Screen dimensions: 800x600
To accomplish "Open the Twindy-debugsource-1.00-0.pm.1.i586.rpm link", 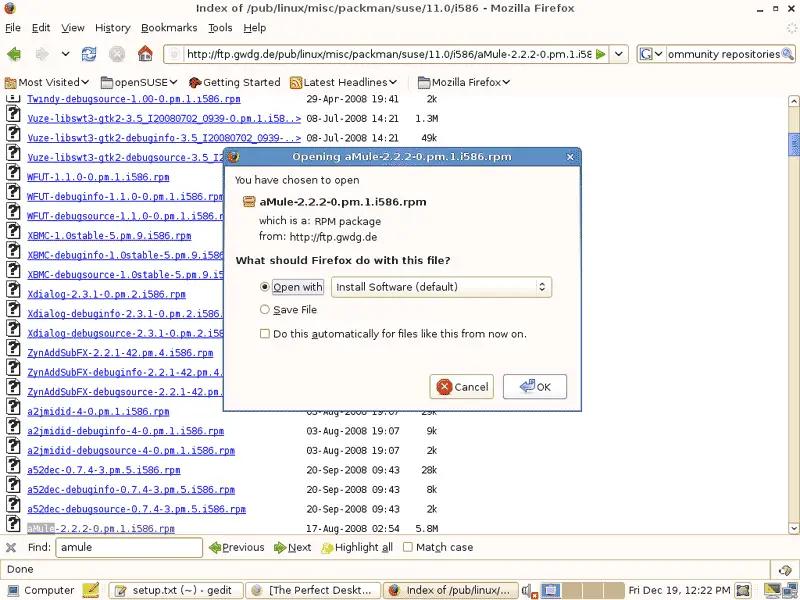I will point(134,99).
